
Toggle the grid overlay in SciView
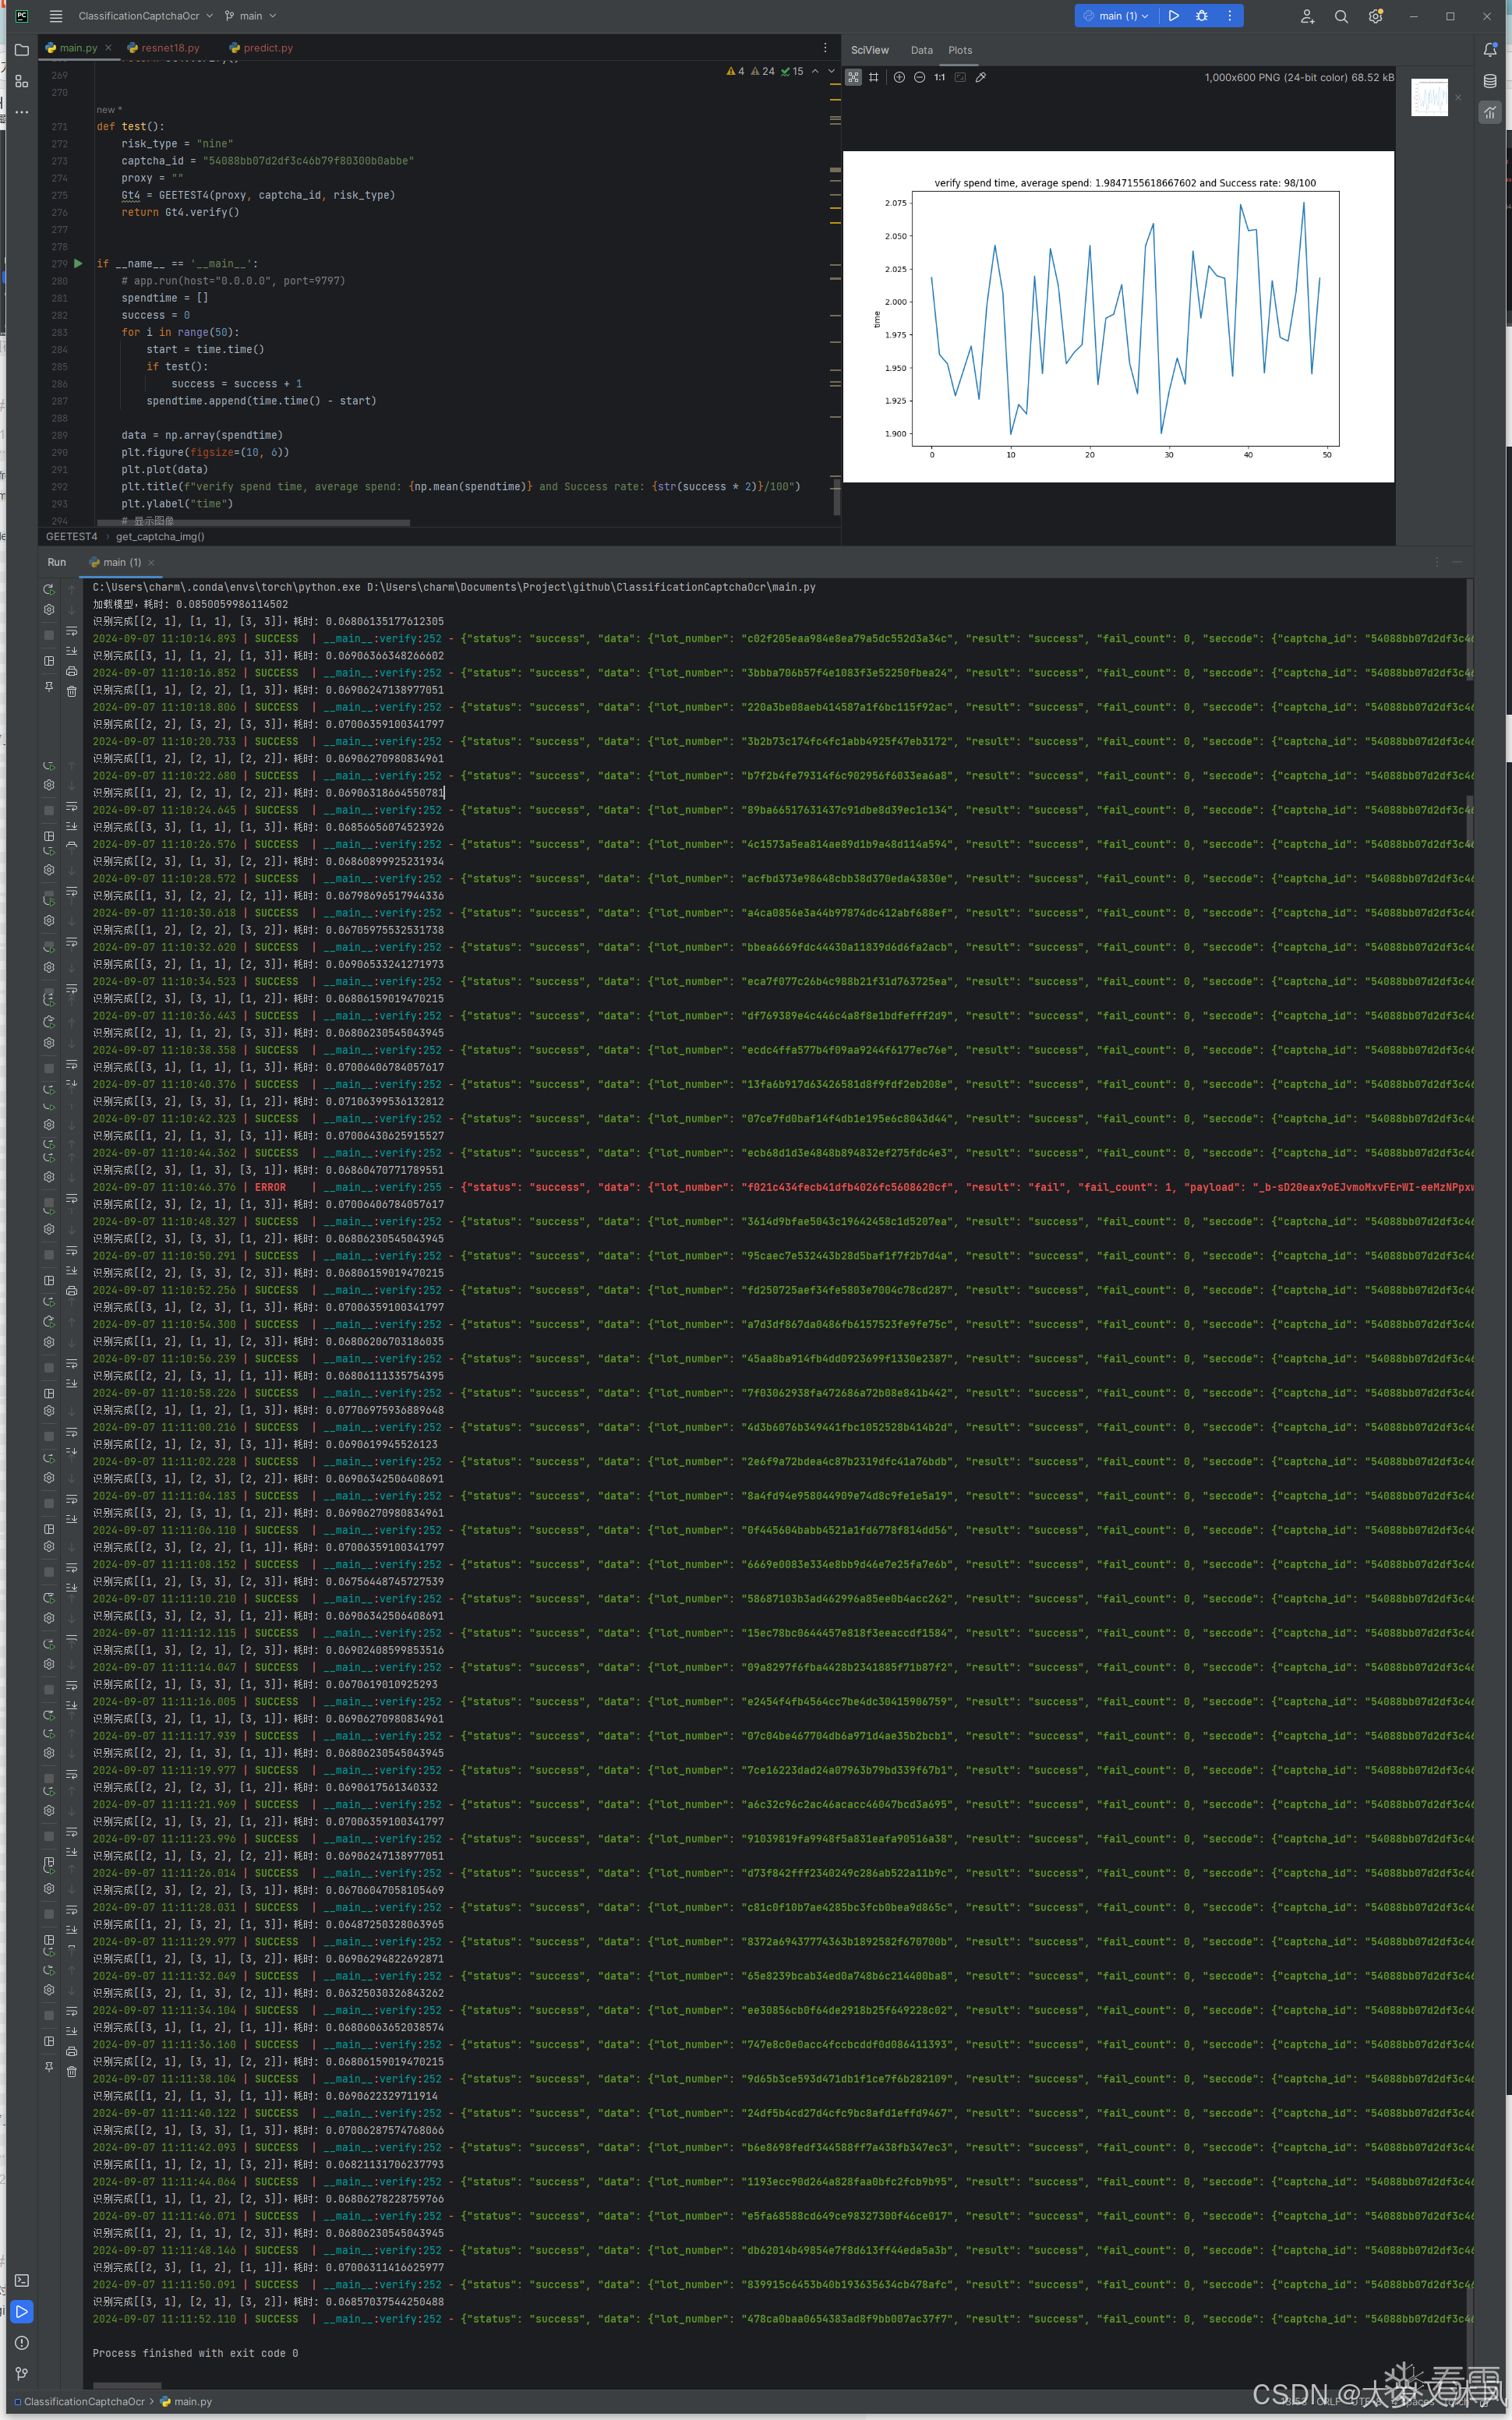[x=874, y=77]
